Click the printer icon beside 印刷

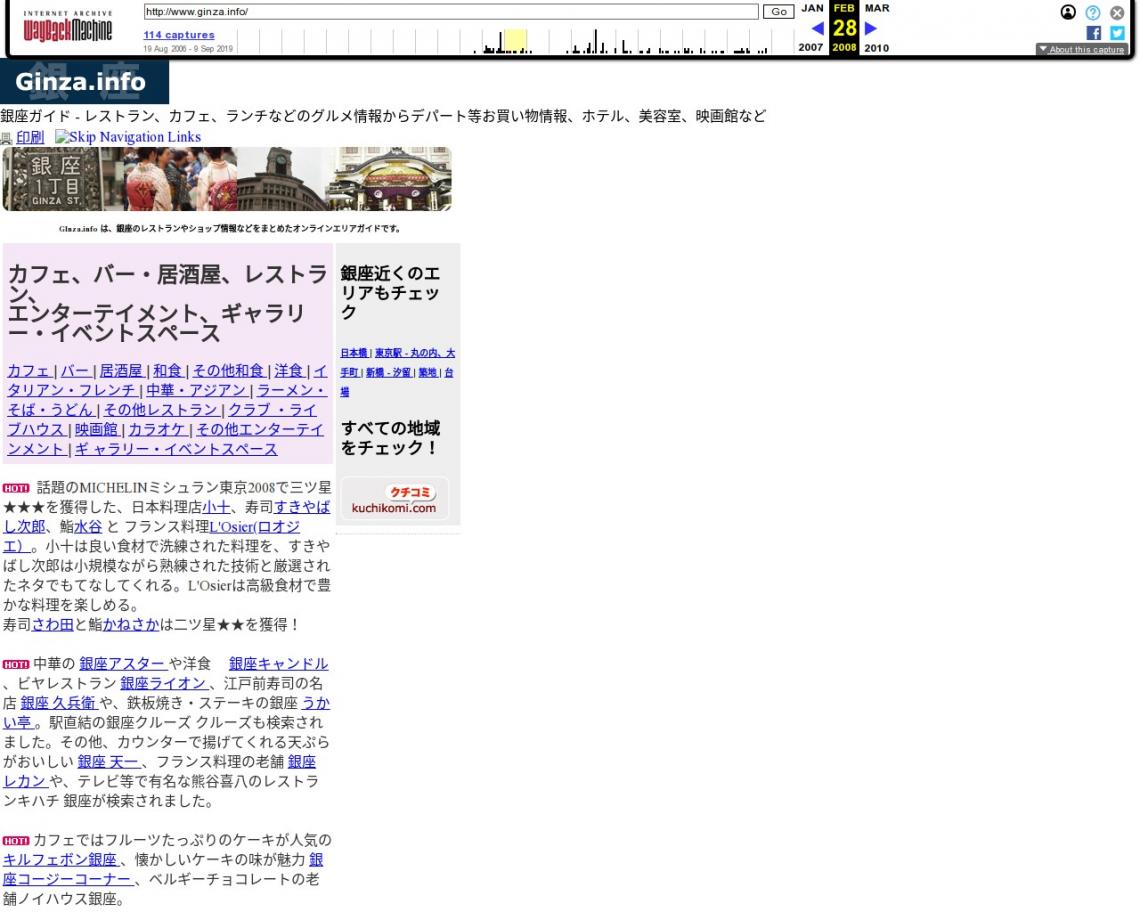click(6, 138)
